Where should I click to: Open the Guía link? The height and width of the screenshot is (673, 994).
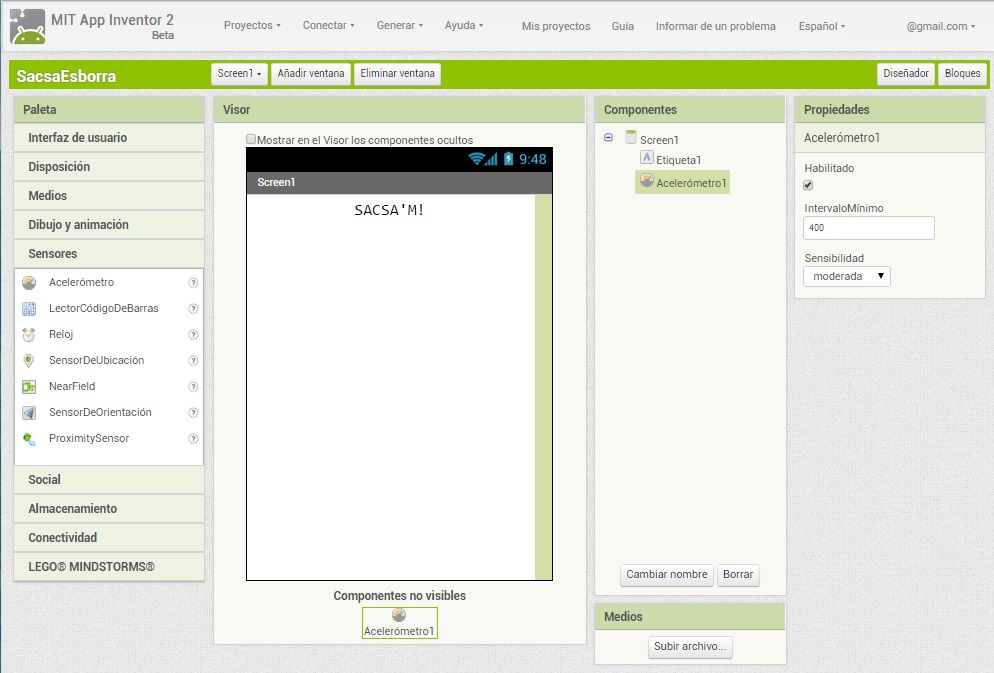[623, 26]
